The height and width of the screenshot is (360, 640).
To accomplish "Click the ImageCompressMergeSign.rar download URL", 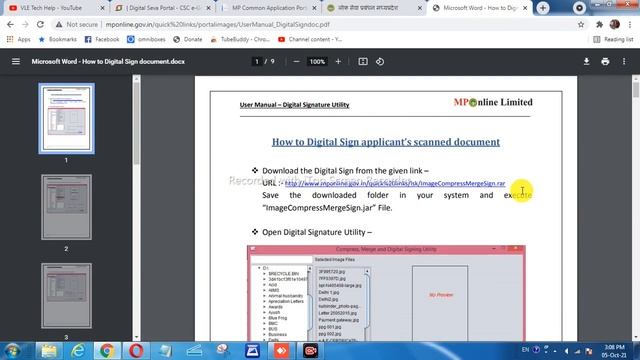I will click(395, 183).
